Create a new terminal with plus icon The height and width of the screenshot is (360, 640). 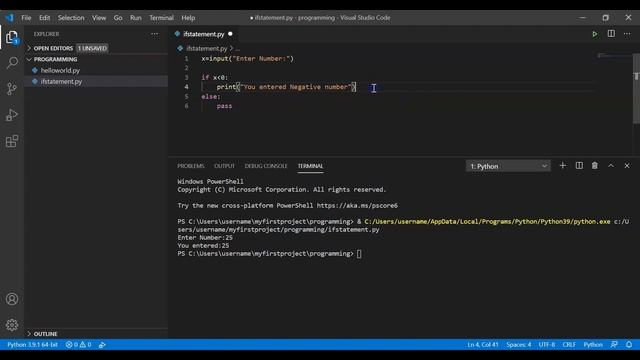[x=562, y=166]
